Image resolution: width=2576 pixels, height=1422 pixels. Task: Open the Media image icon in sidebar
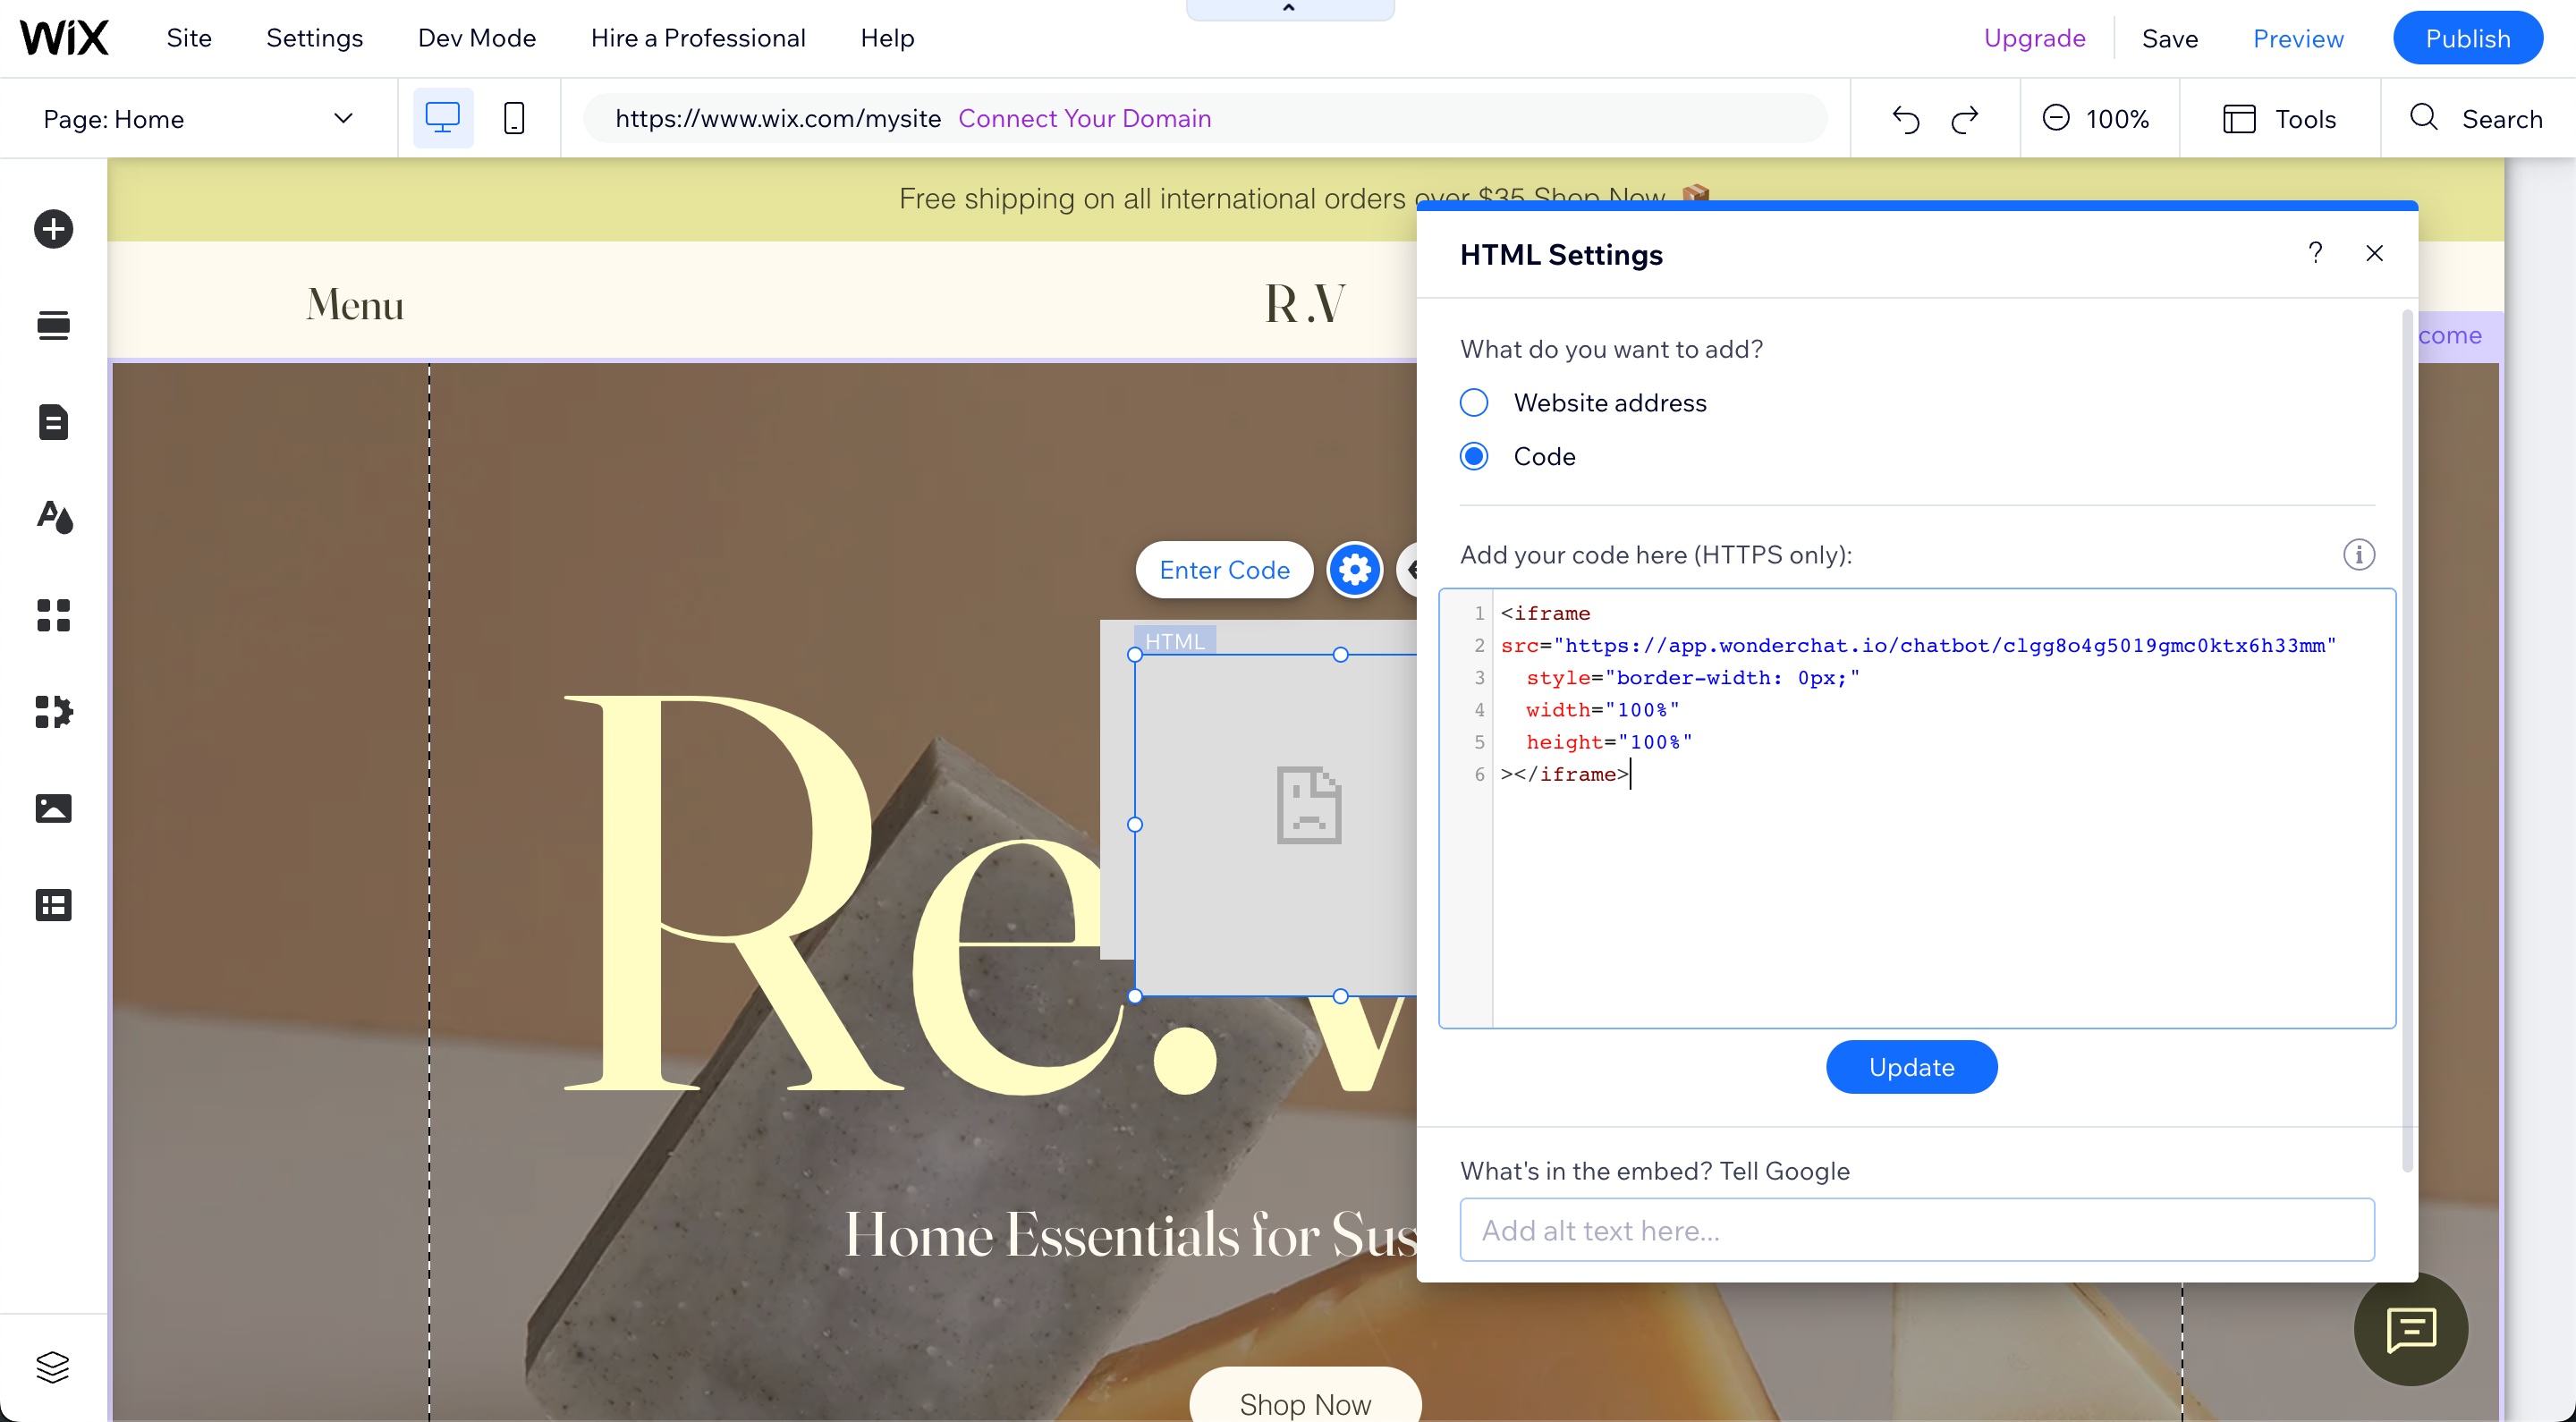point(53,808)
